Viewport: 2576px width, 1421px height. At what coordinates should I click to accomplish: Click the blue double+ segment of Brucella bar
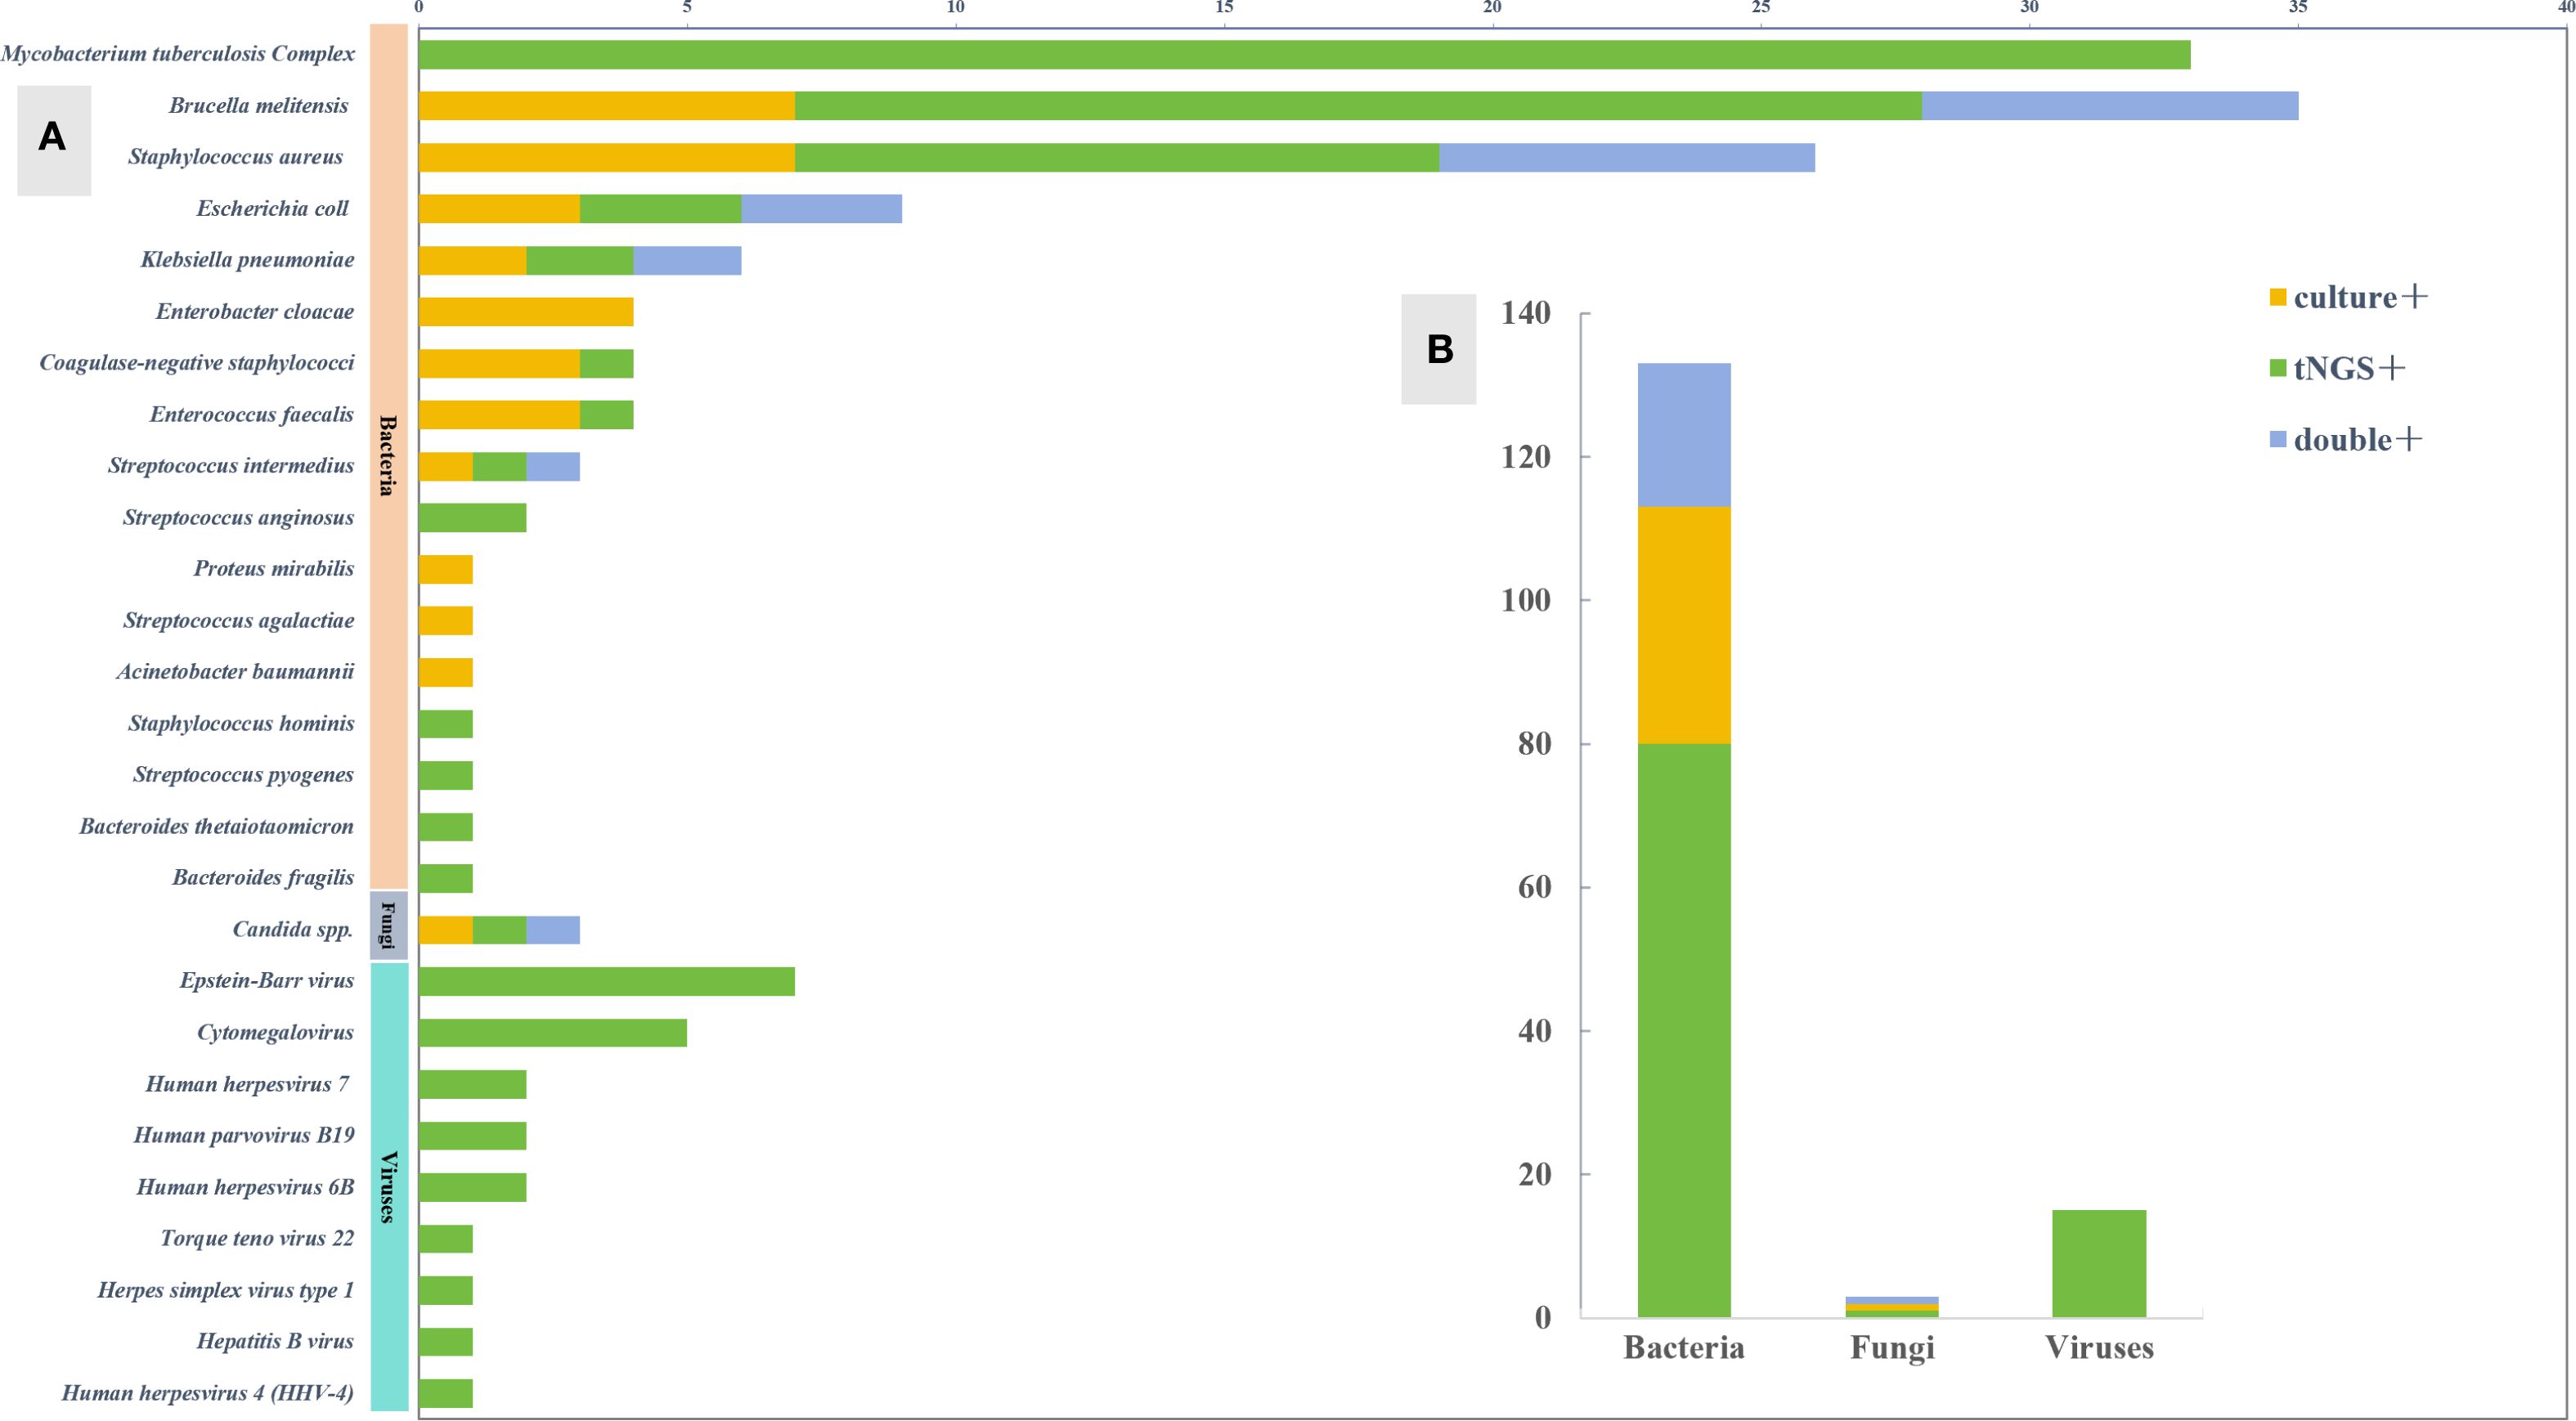[2110, 106]
